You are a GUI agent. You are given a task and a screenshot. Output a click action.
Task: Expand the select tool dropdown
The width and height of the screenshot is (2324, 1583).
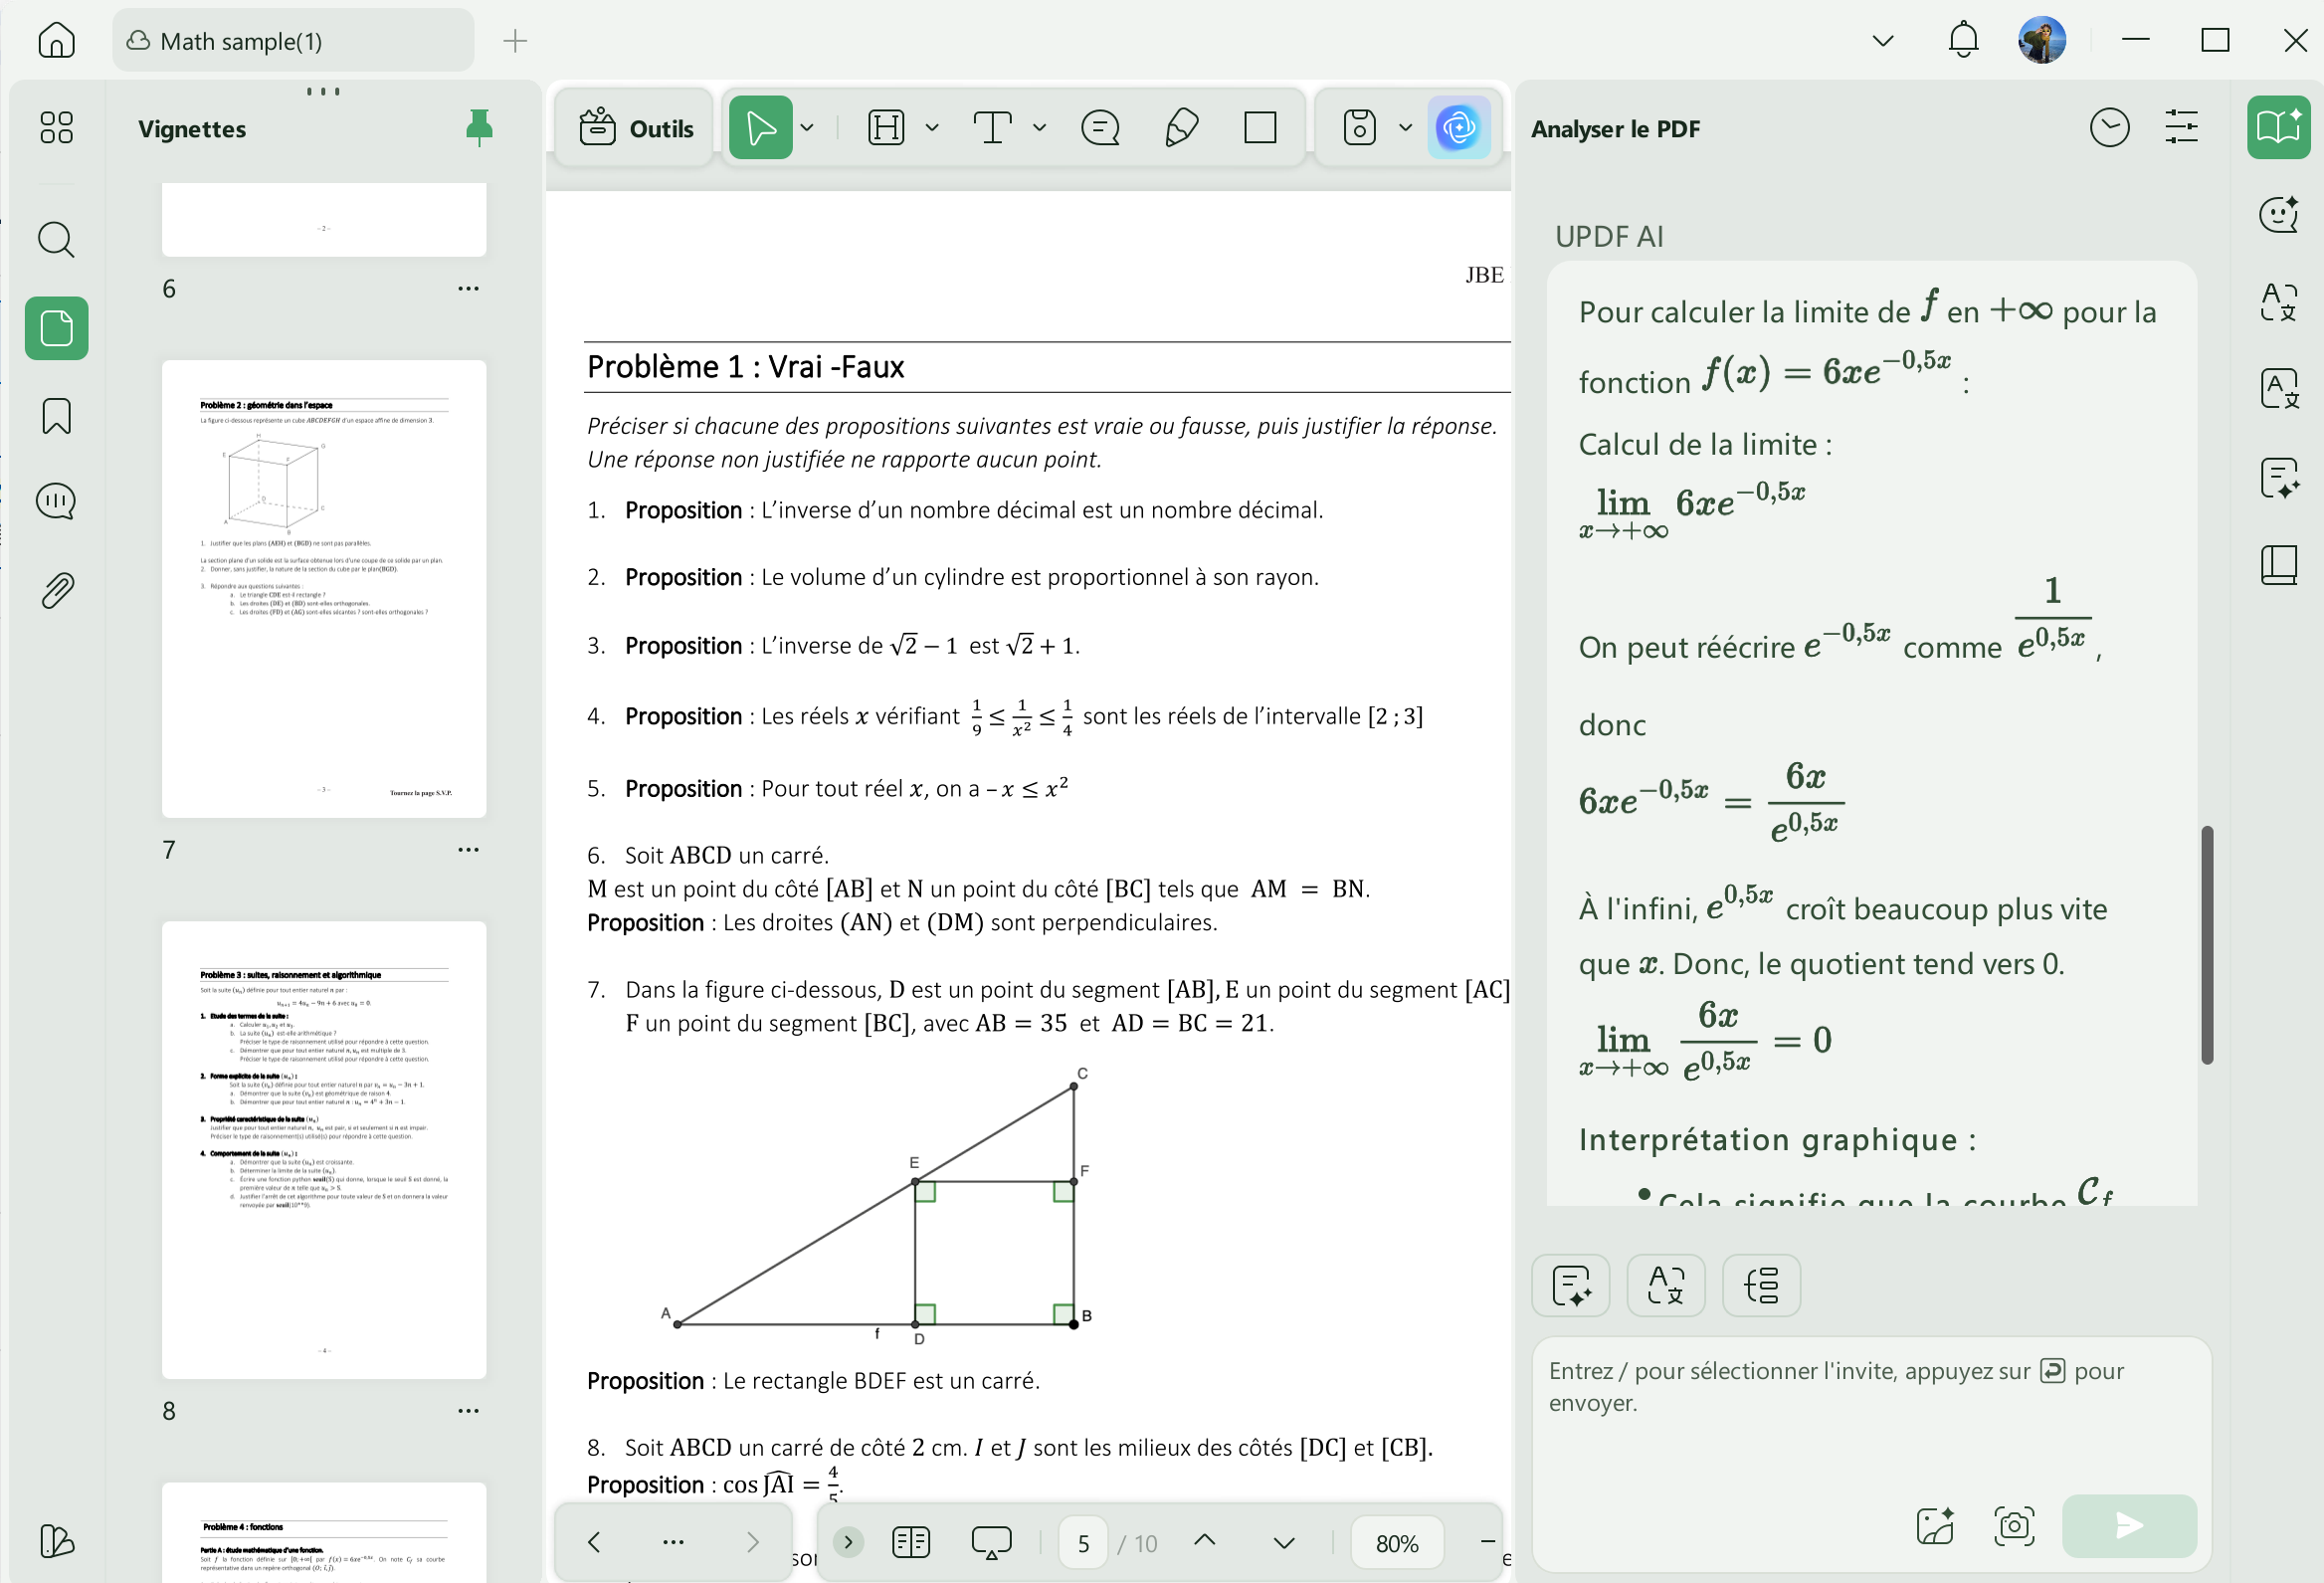[x=807, y=128]
